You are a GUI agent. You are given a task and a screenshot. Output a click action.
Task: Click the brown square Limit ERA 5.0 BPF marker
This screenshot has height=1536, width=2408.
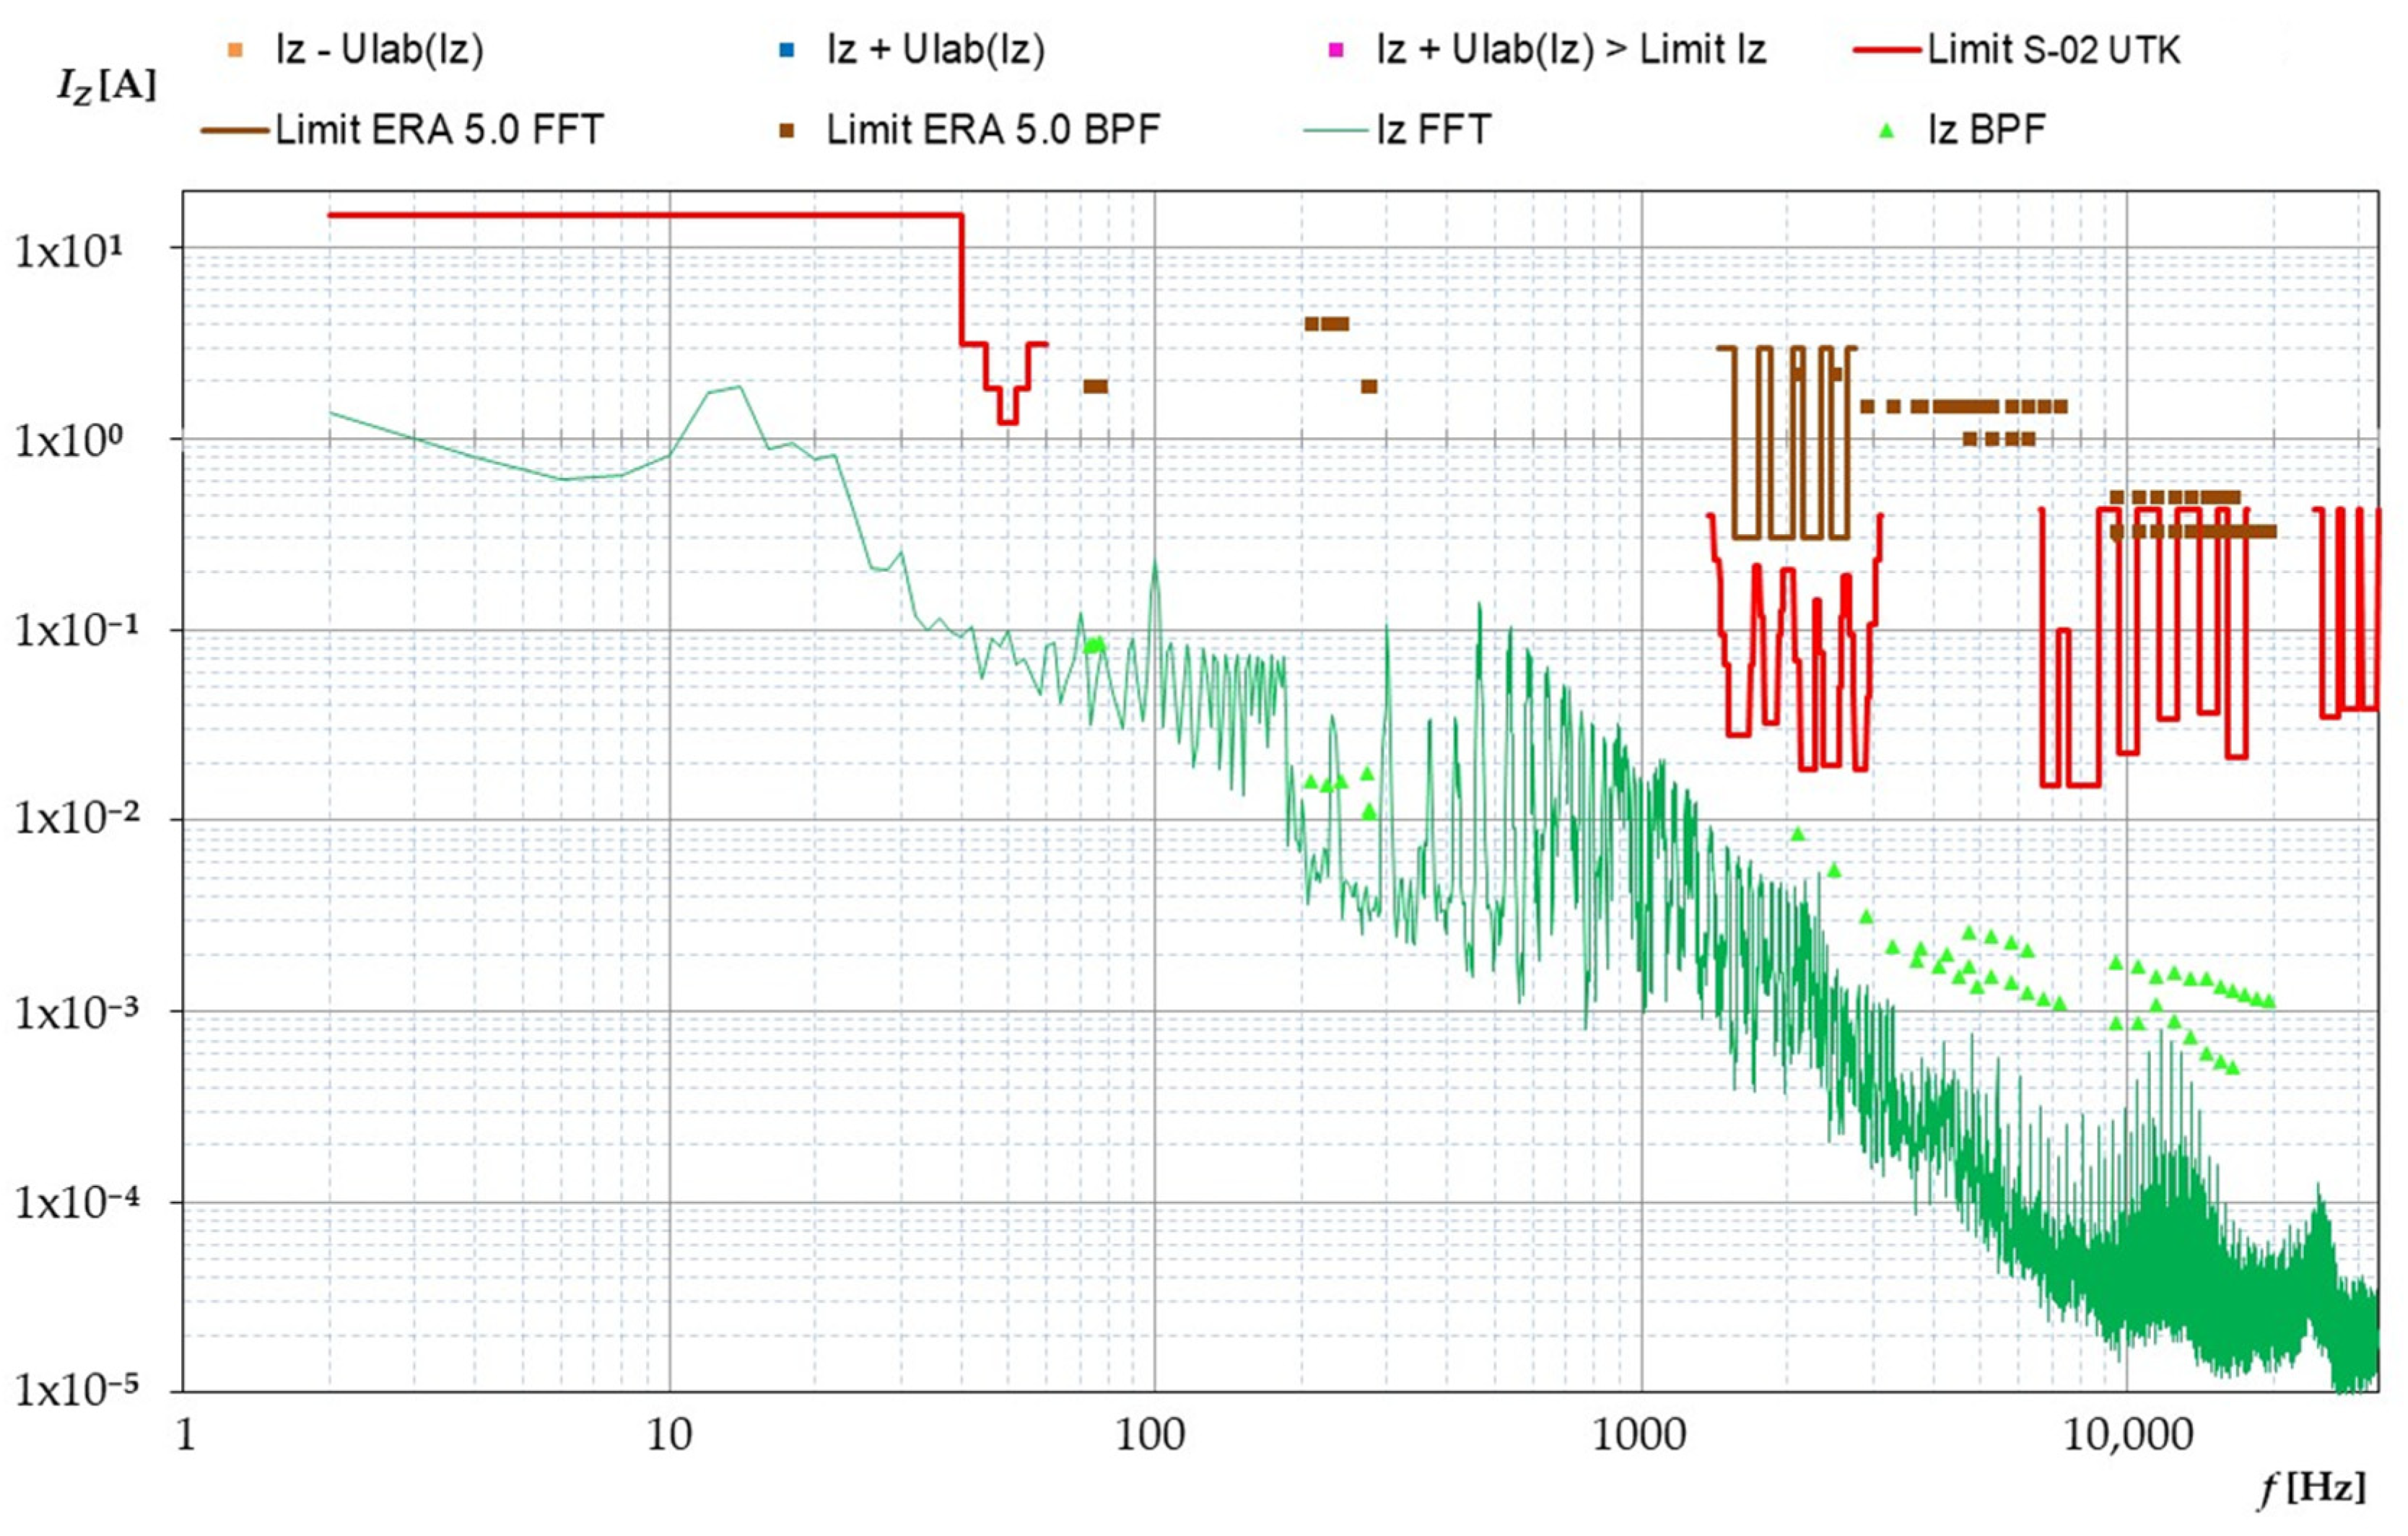tap(786, 131)
